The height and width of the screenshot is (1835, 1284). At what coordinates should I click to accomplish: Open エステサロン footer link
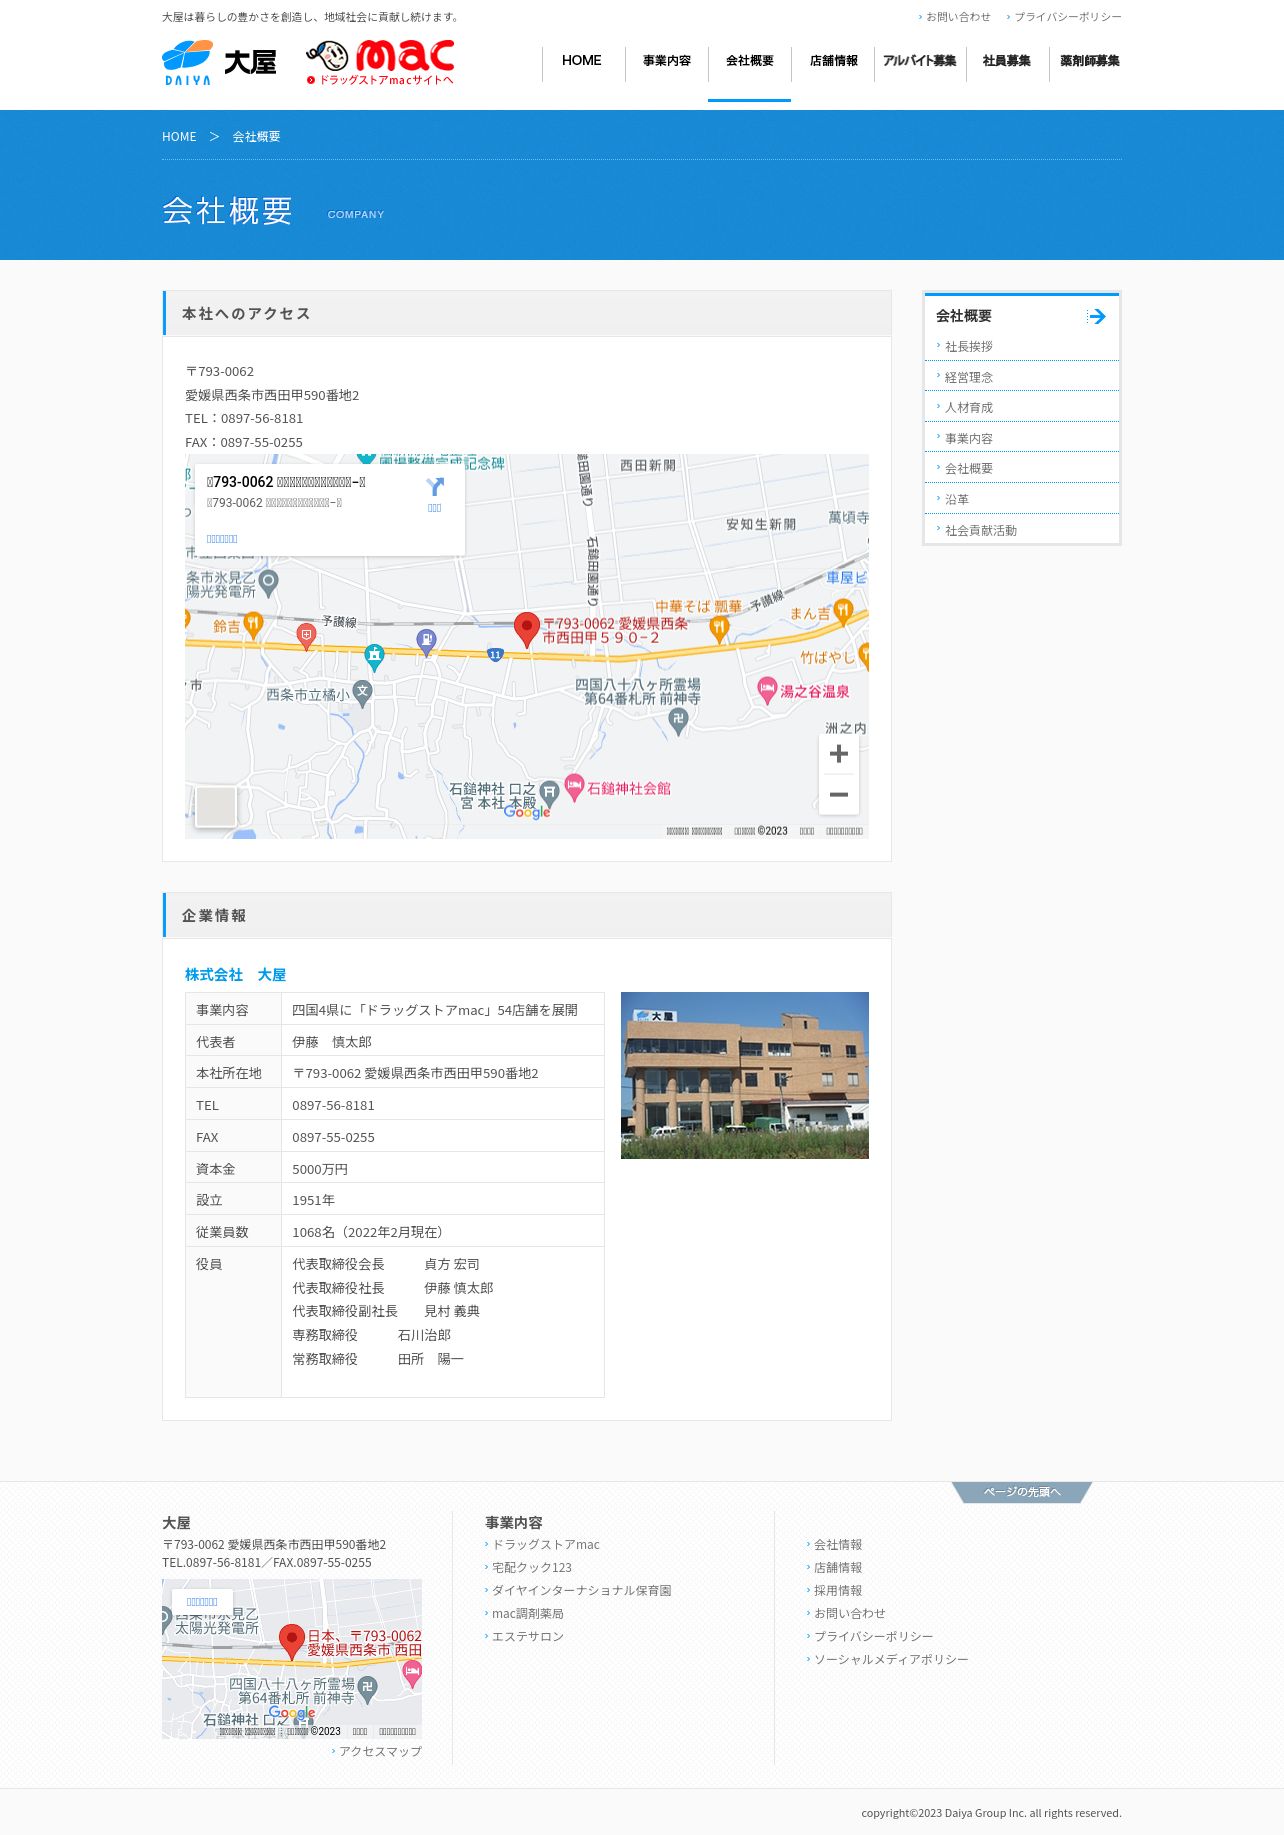[527, 1637]
